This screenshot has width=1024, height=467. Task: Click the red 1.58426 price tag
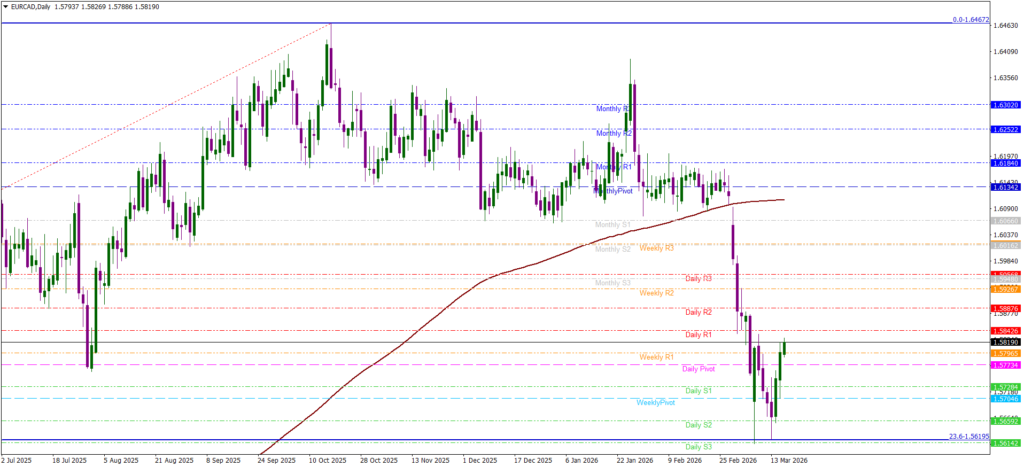[1005, 331]
